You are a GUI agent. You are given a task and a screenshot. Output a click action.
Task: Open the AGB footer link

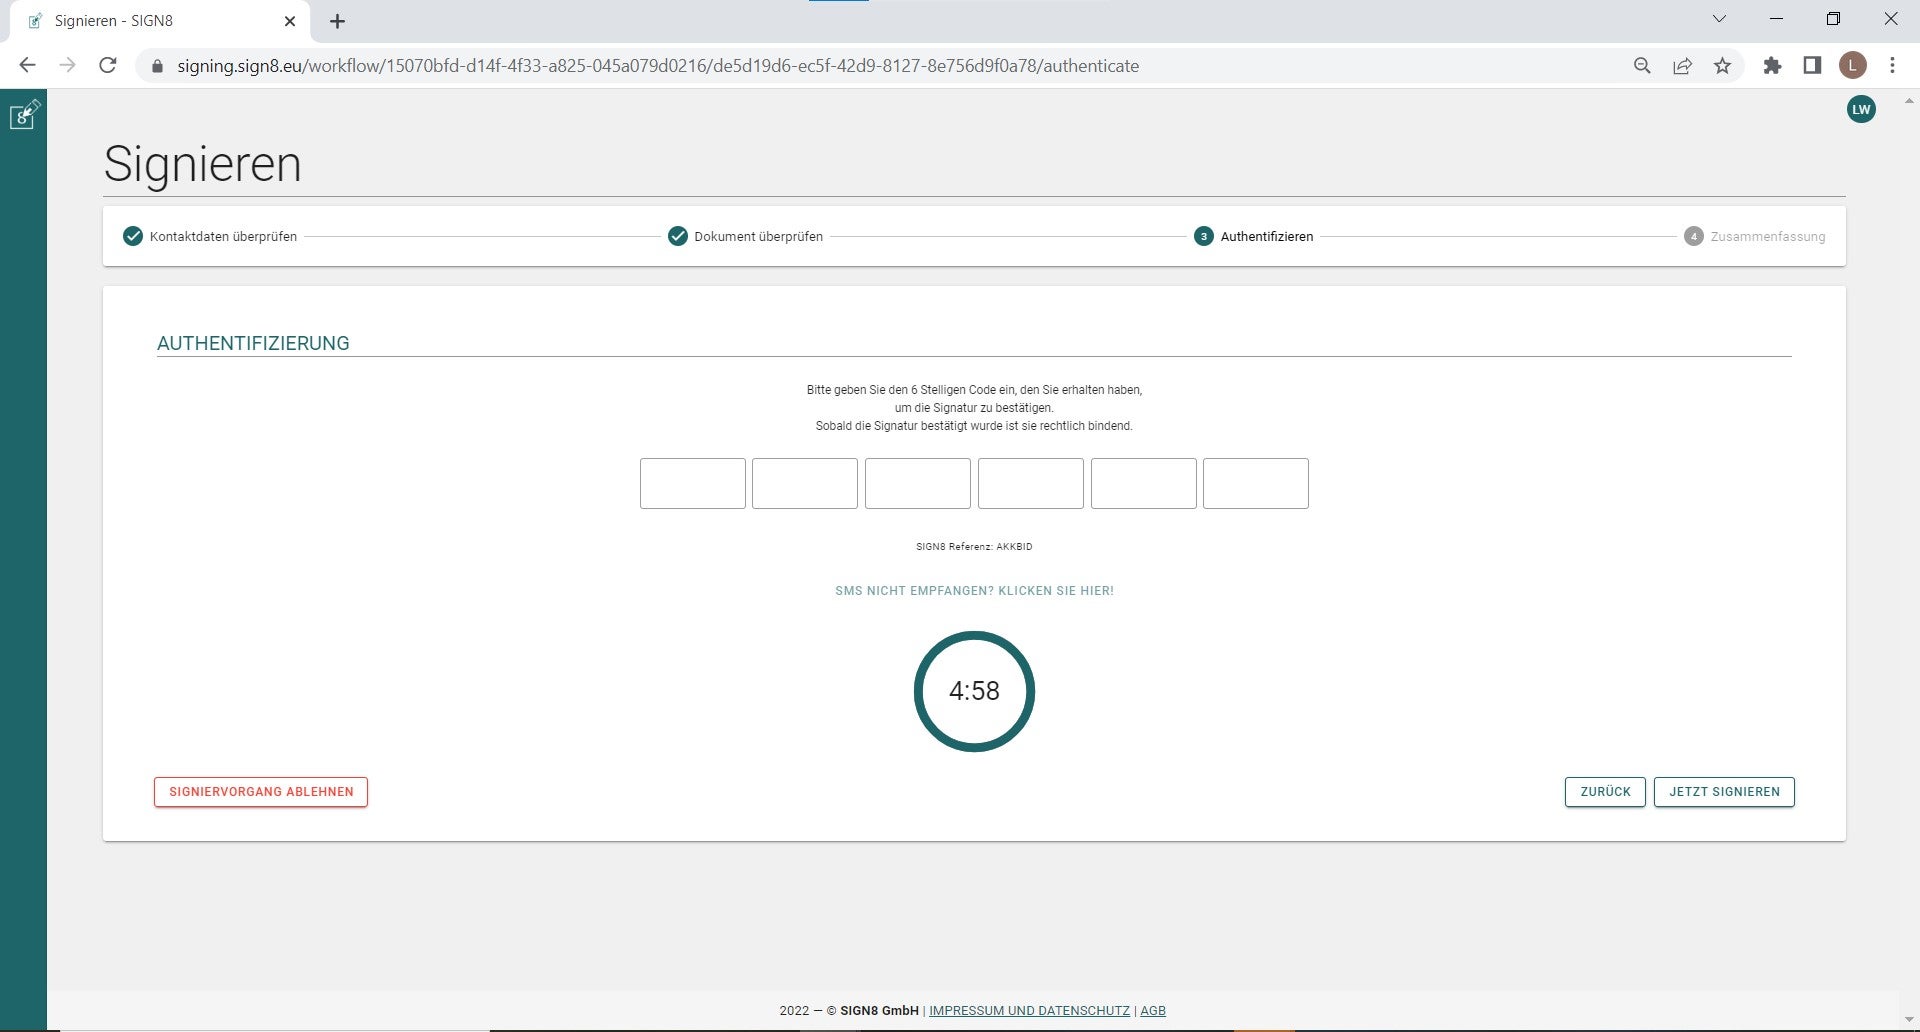[1153, 1011]
